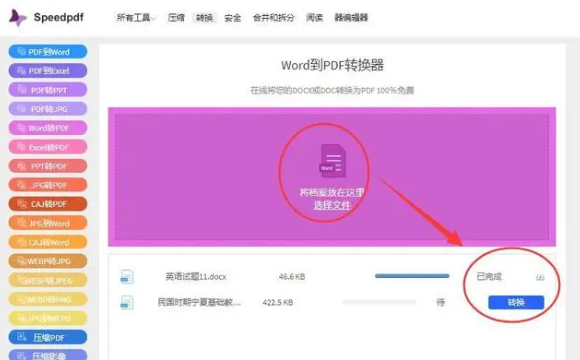Open the 阅读 menu
This screenshot has height=360, width=580.
click(x=314, y=17)
